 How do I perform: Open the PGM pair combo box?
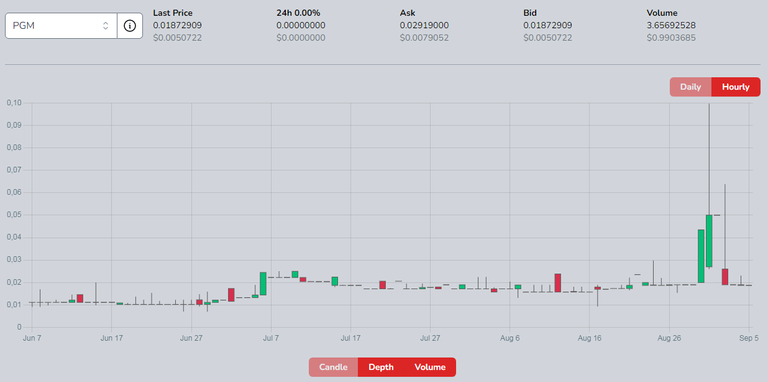pyautogui.click(x=61, y=26)
